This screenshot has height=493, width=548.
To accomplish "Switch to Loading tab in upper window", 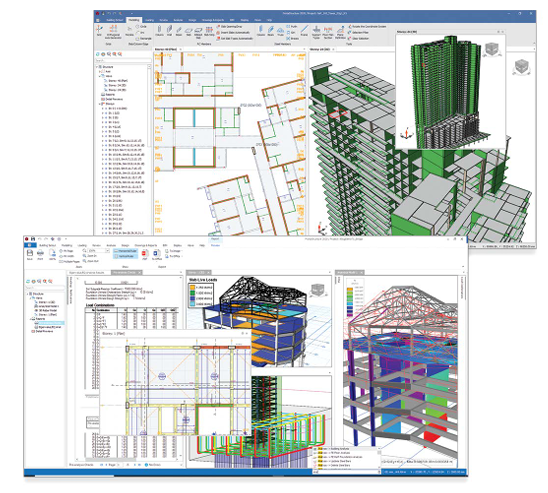I will [x=149, y=20].
